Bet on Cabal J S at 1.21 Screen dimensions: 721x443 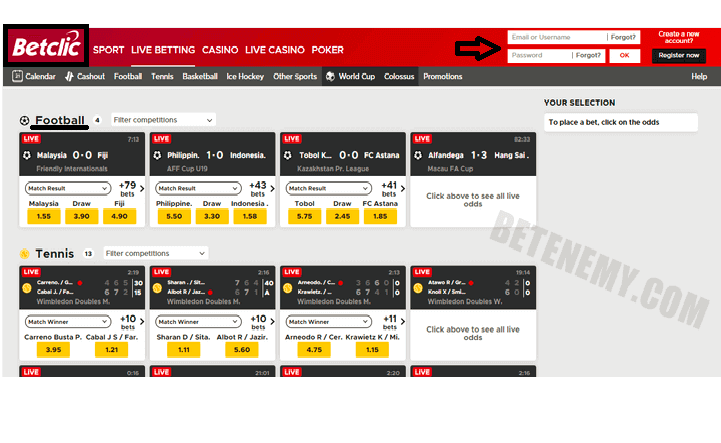(x=112, y=350)
